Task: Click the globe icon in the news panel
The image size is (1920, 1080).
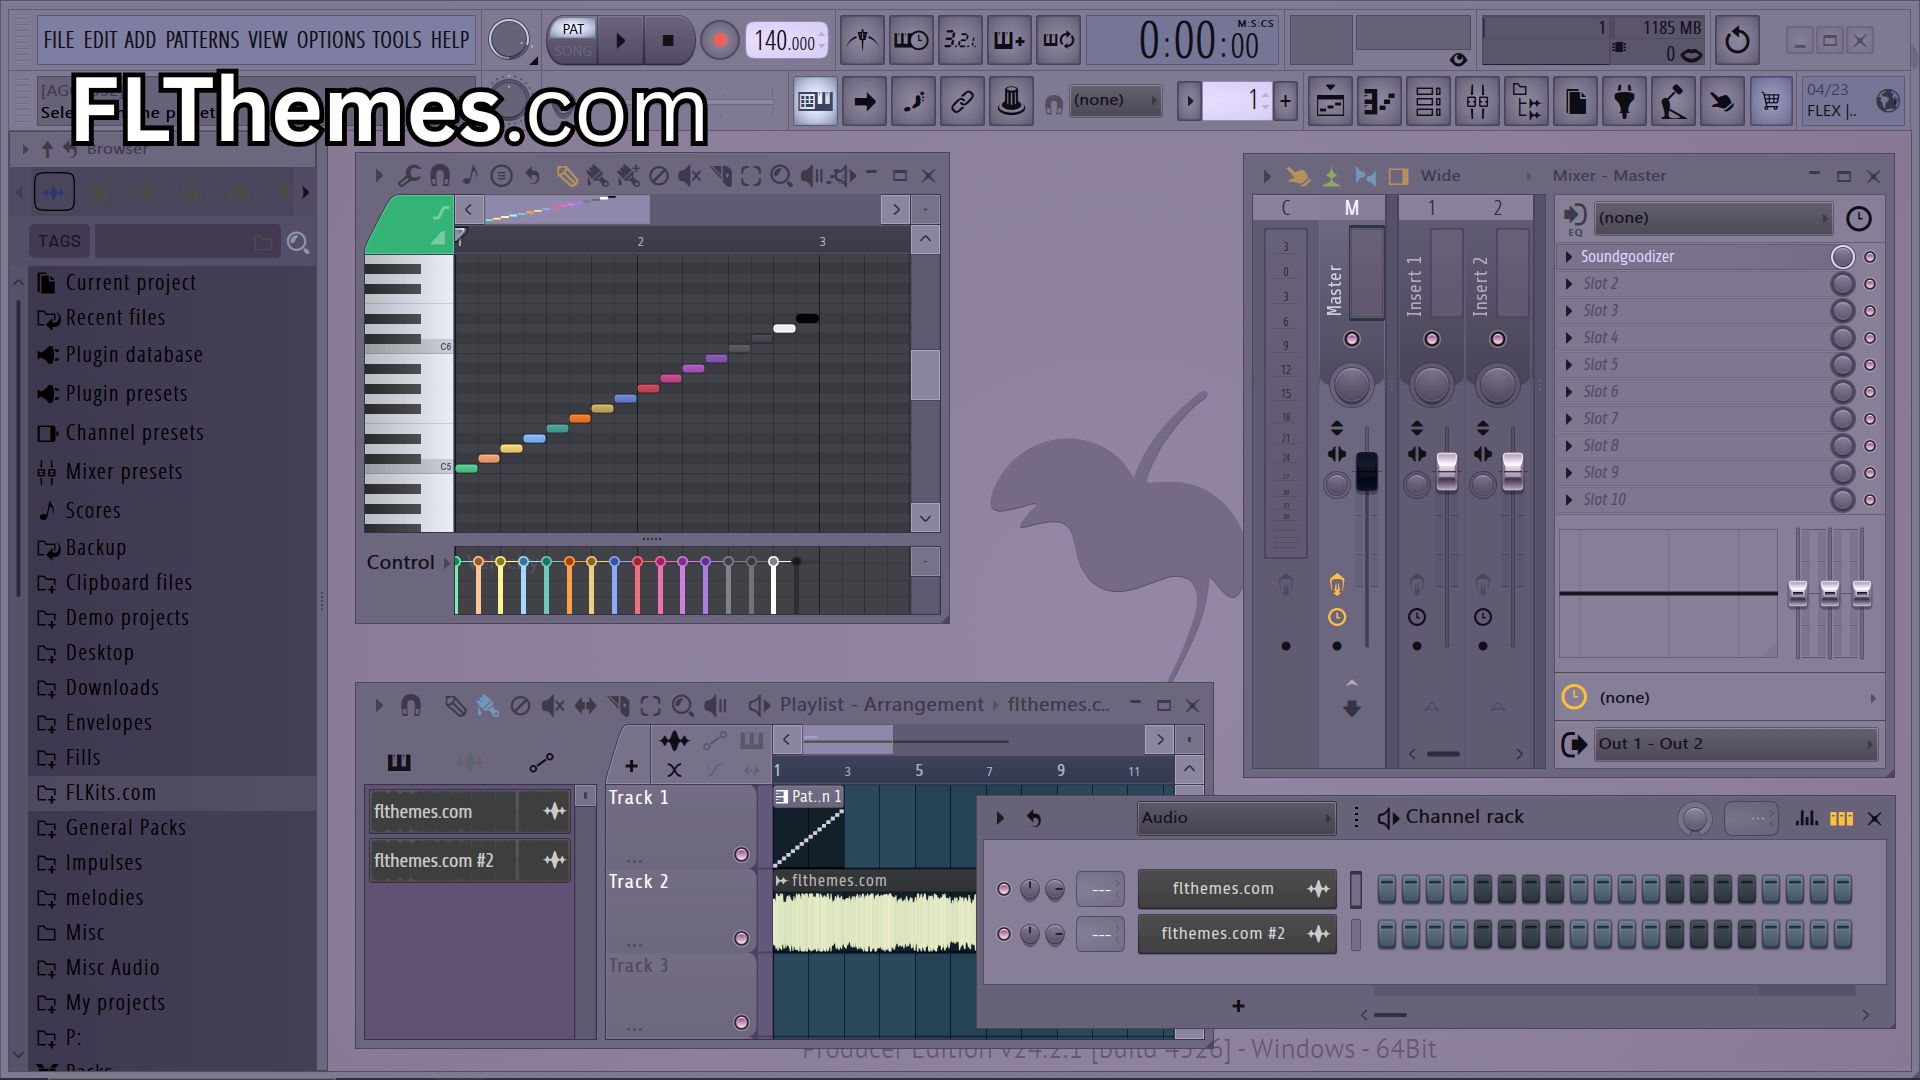Action: point(1888,100)
